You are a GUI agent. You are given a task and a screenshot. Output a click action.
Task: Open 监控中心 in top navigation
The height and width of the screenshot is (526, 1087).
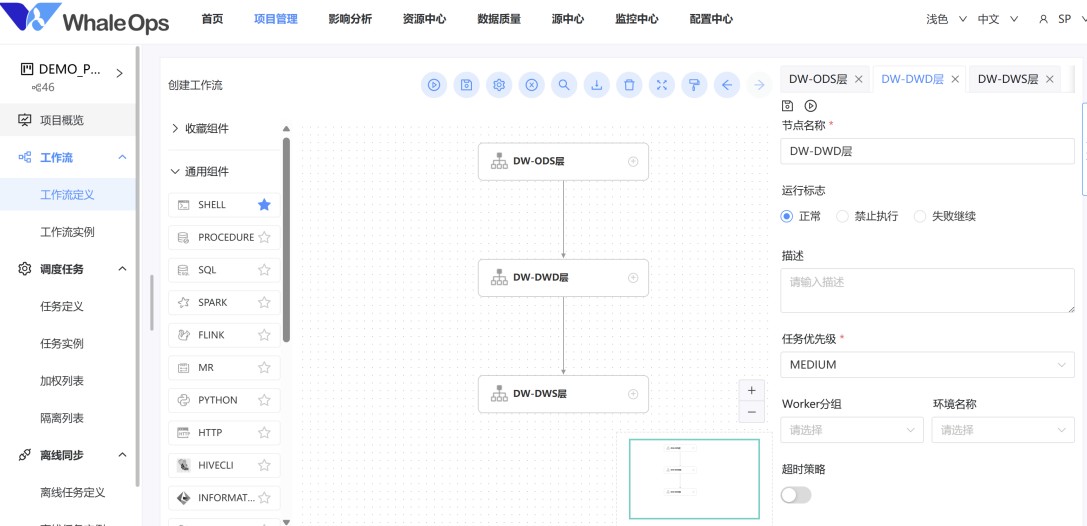point(636,19)
